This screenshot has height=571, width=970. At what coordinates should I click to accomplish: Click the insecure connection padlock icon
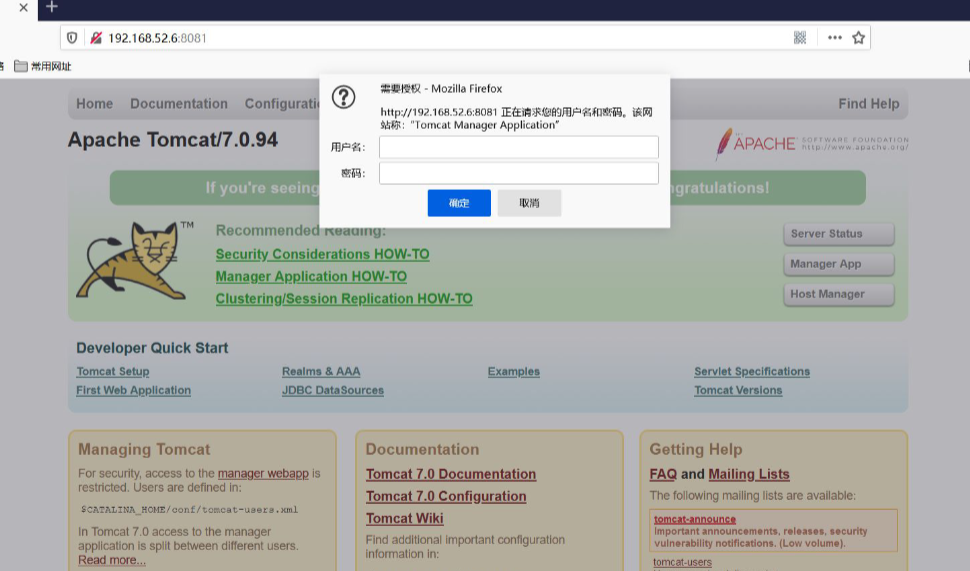tap(96, 38)
